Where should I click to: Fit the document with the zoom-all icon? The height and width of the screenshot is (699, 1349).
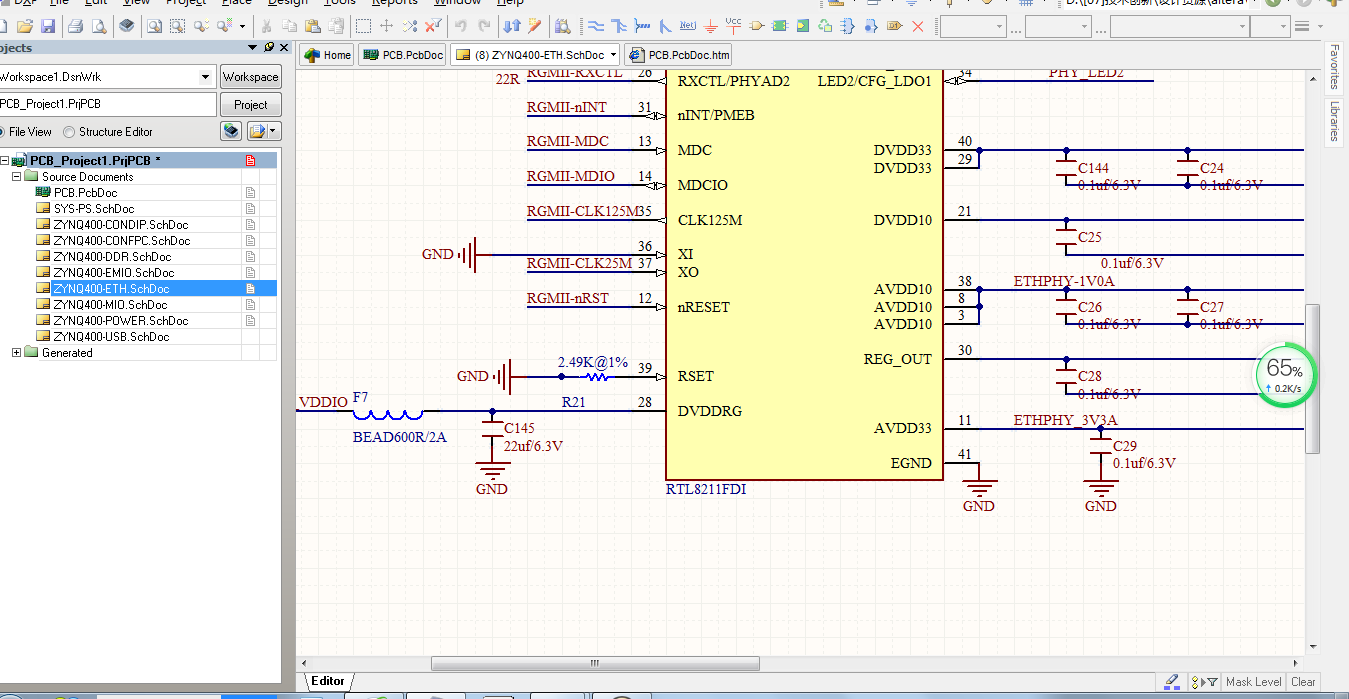(x=154, y=27)
